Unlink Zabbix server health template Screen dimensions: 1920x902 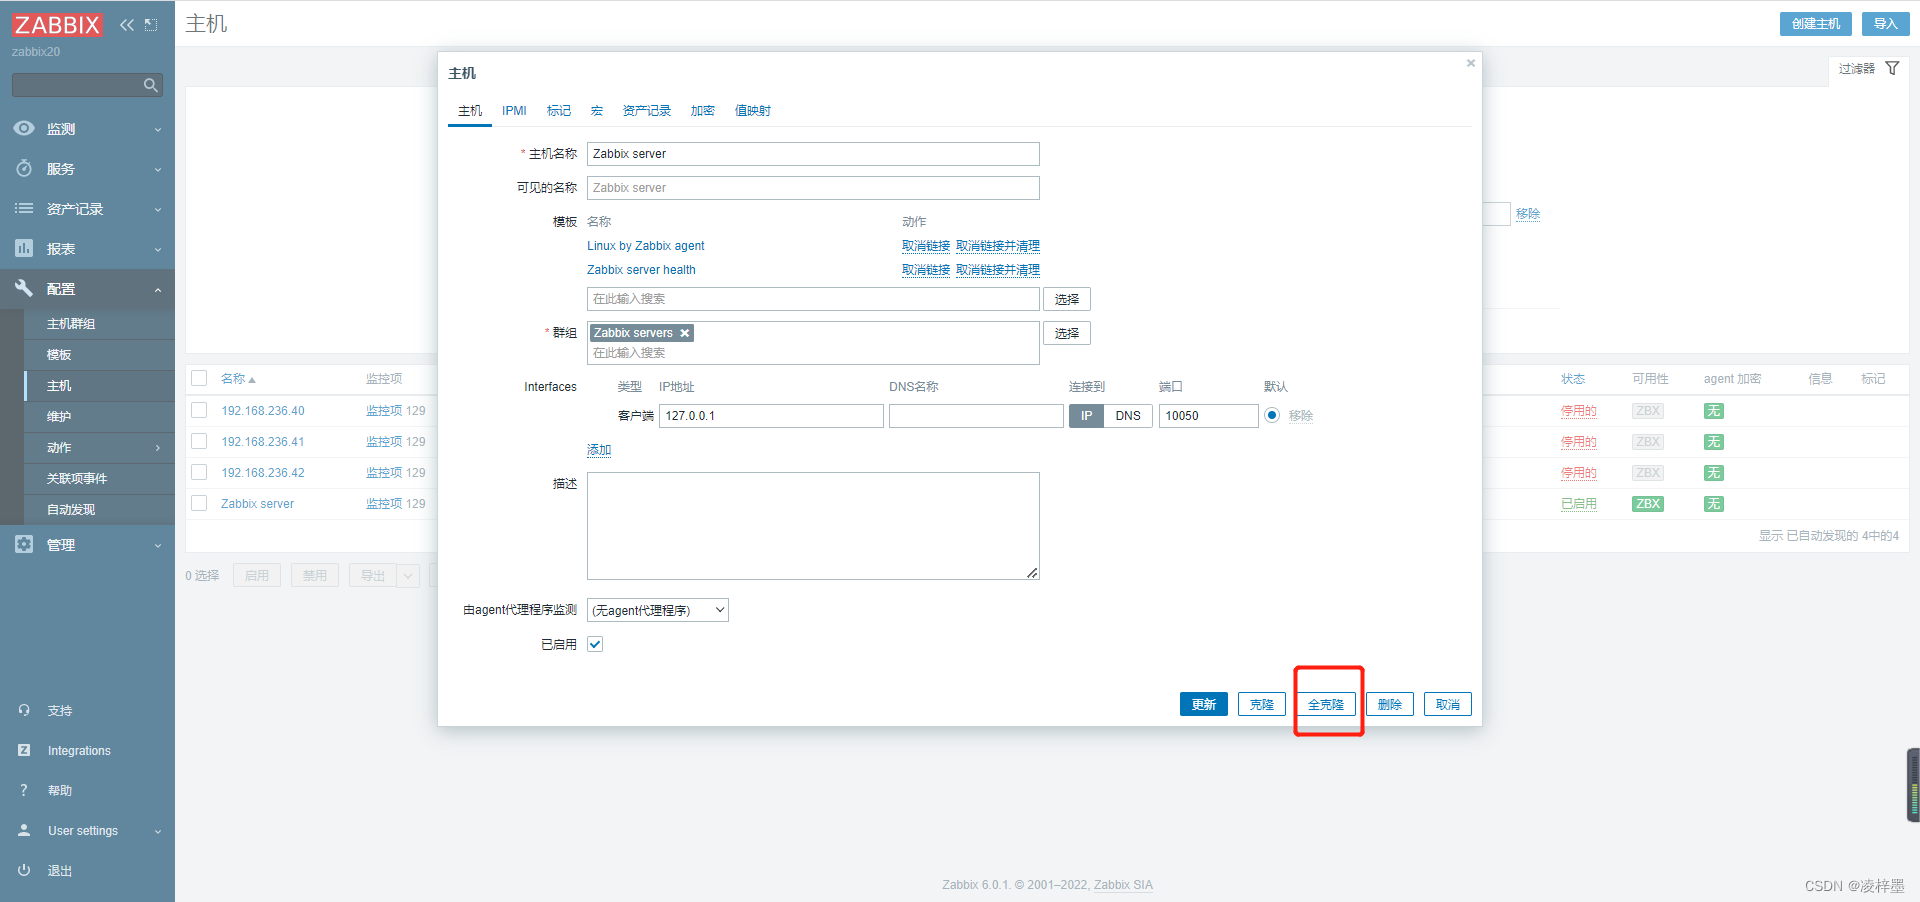[926, 270]
